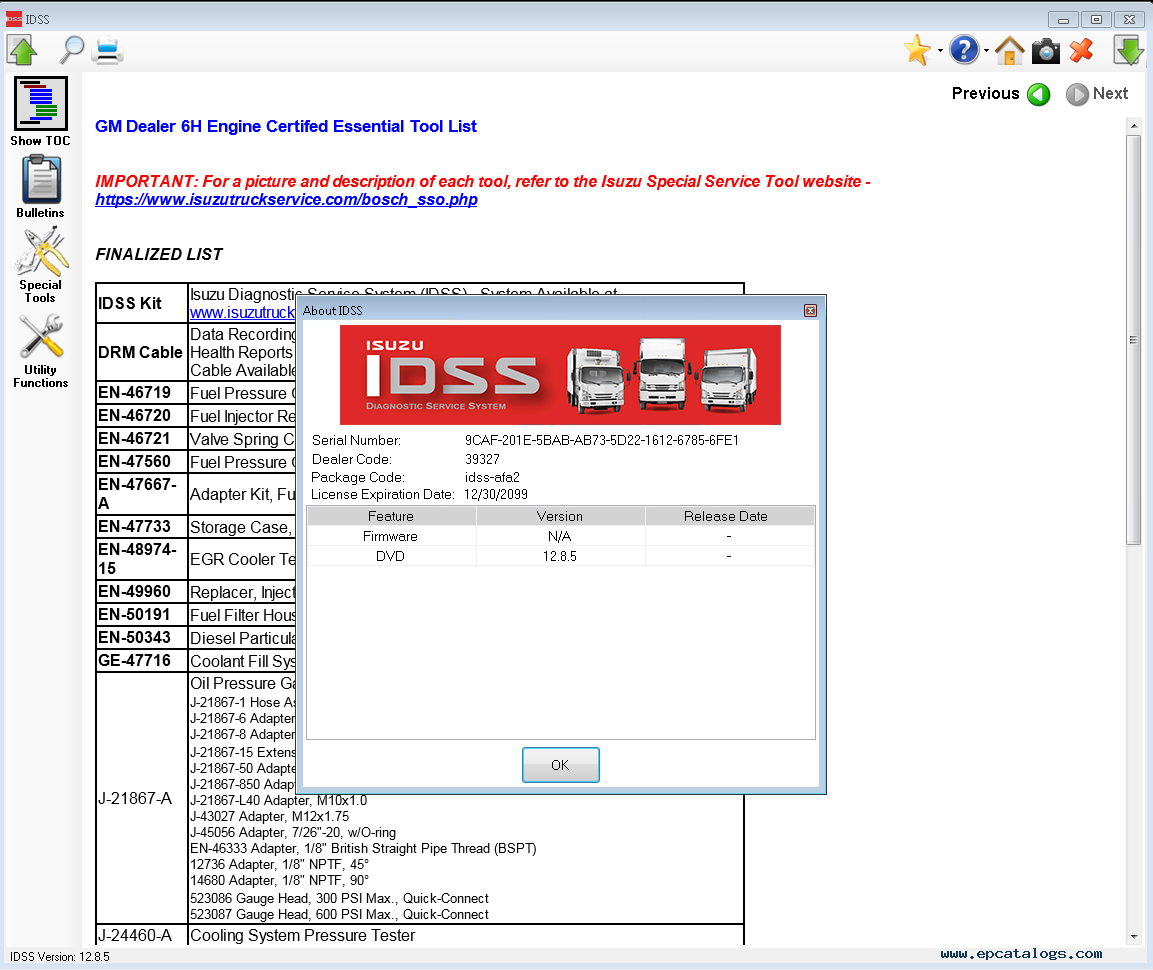This screenshot has width=1153, height=970.
Task: Click the serial number value text
Action: pyautogui.click(x=602, y=441)
